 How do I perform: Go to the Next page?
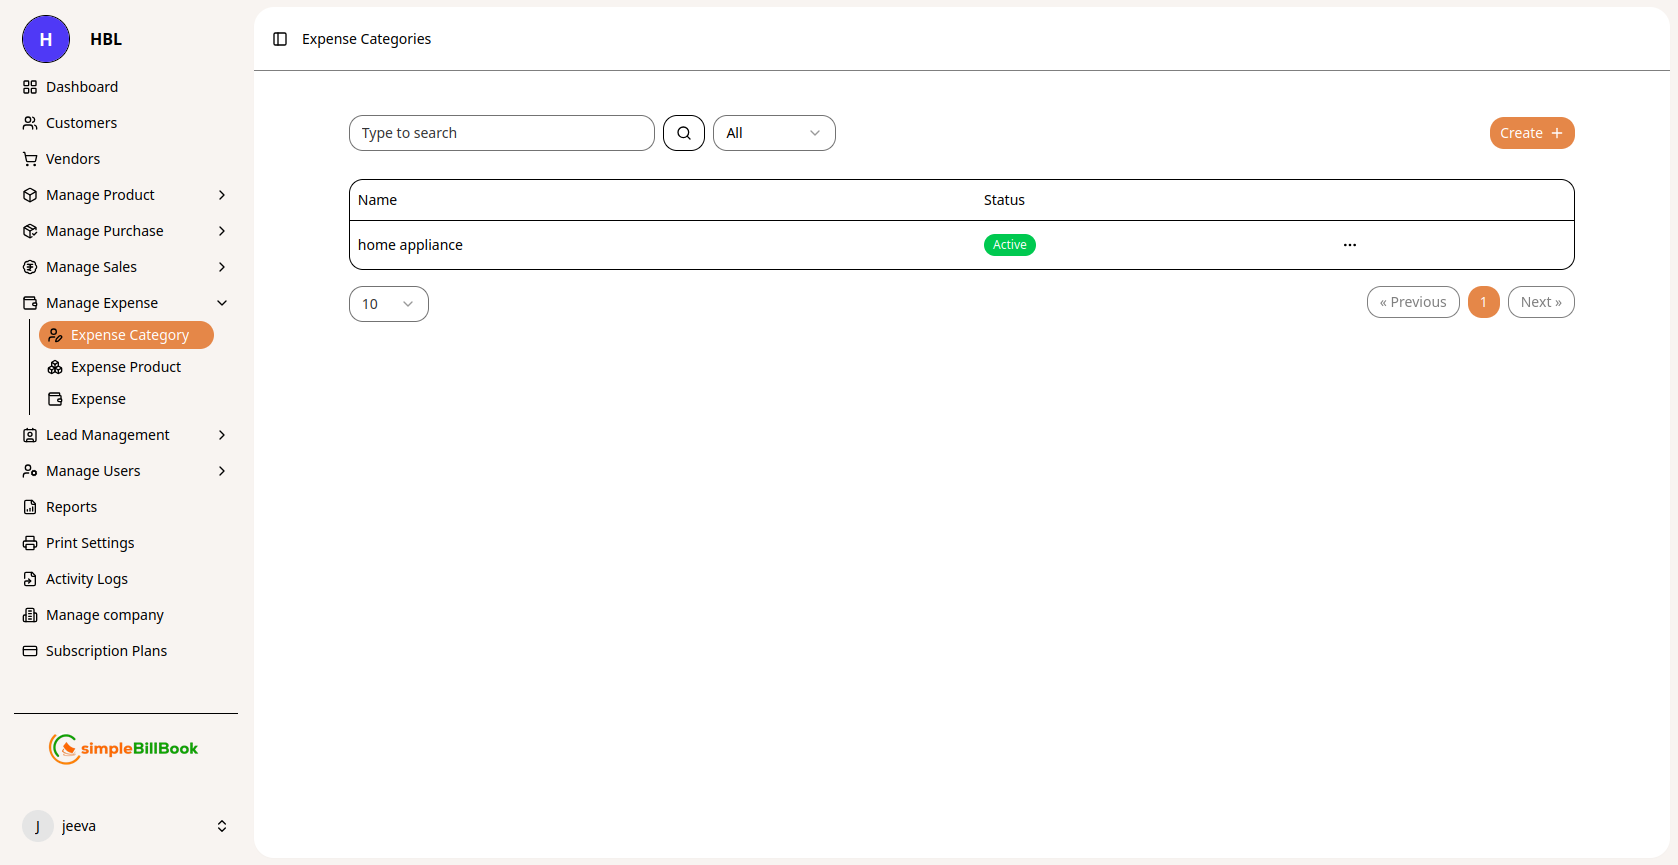tap(1540, 302)
